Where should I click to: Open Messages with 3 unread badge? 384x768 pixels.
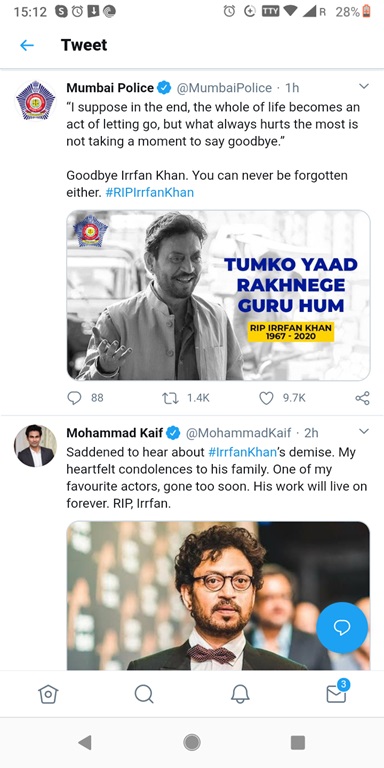pyautogui.click(x=337, y=692)
